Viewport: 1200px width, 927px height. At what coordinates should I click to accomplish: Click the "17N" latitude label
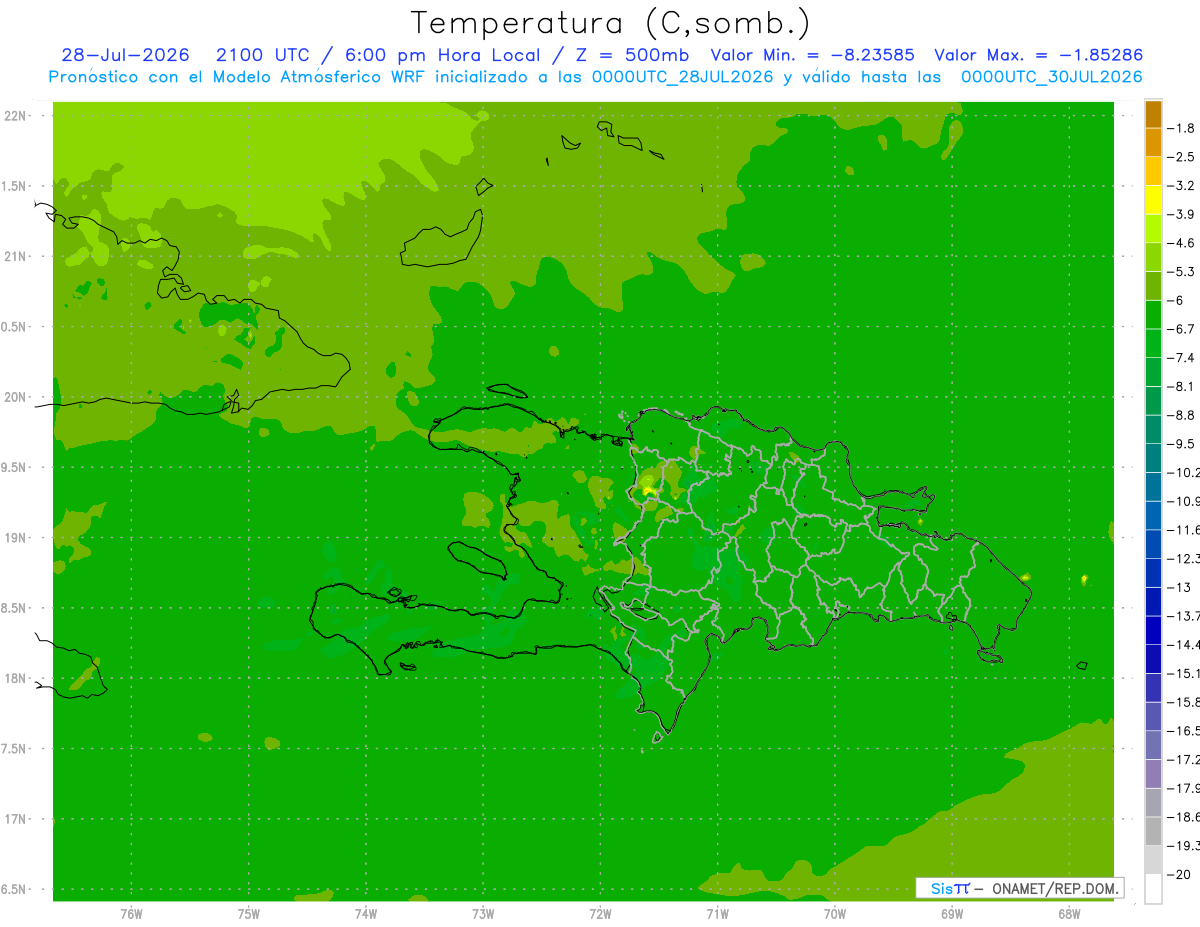click(x=17, y=819)
